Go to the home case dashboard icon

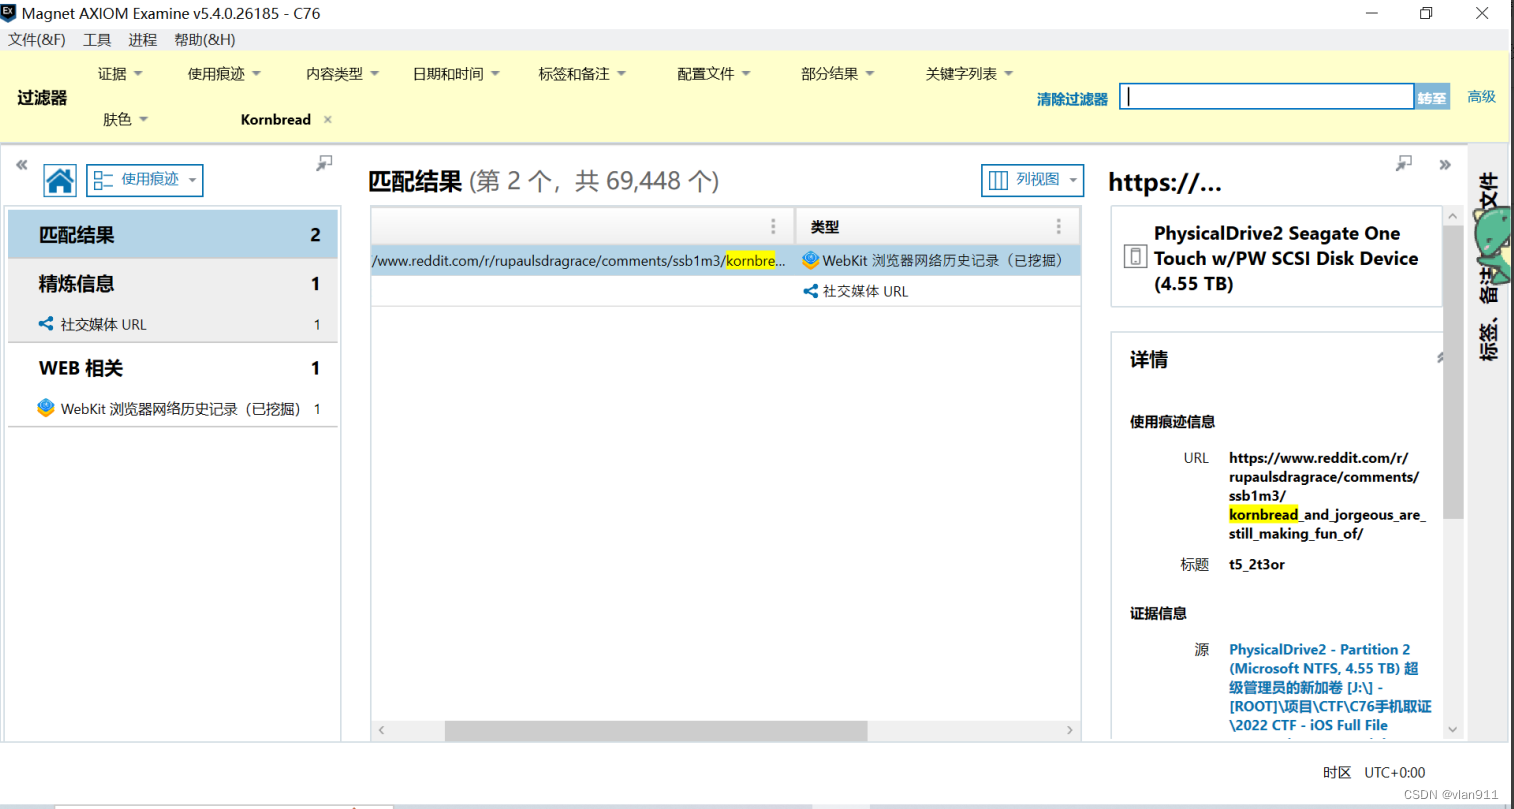pos(60,181)
